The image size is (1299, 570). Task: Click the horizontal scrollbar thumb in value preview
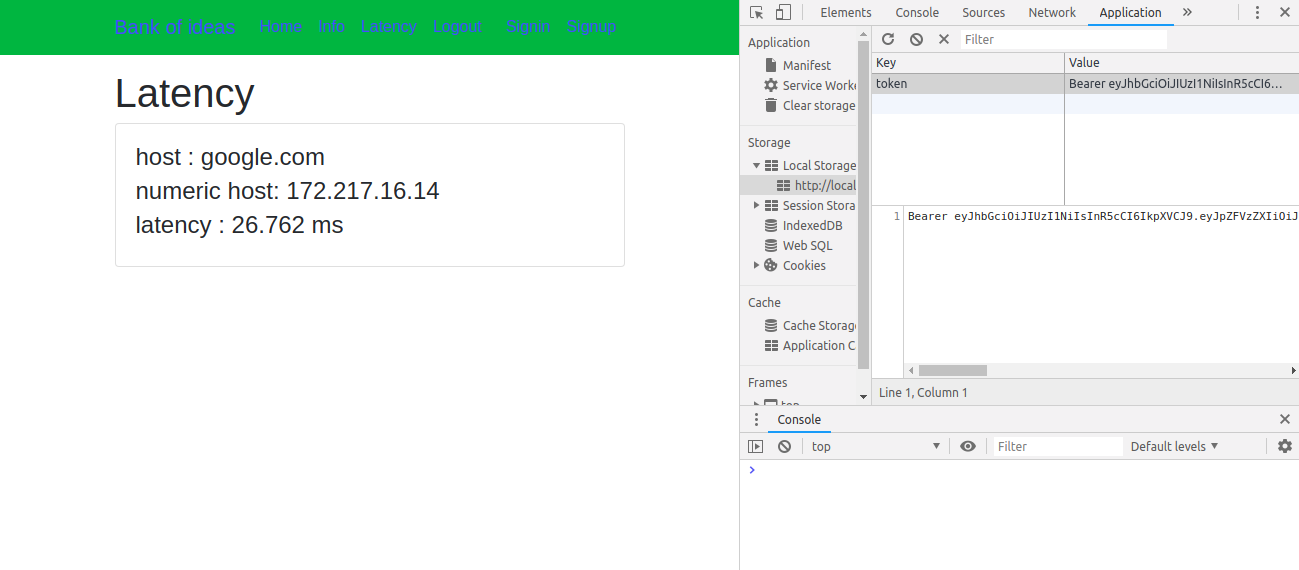(x=953, y=370)
